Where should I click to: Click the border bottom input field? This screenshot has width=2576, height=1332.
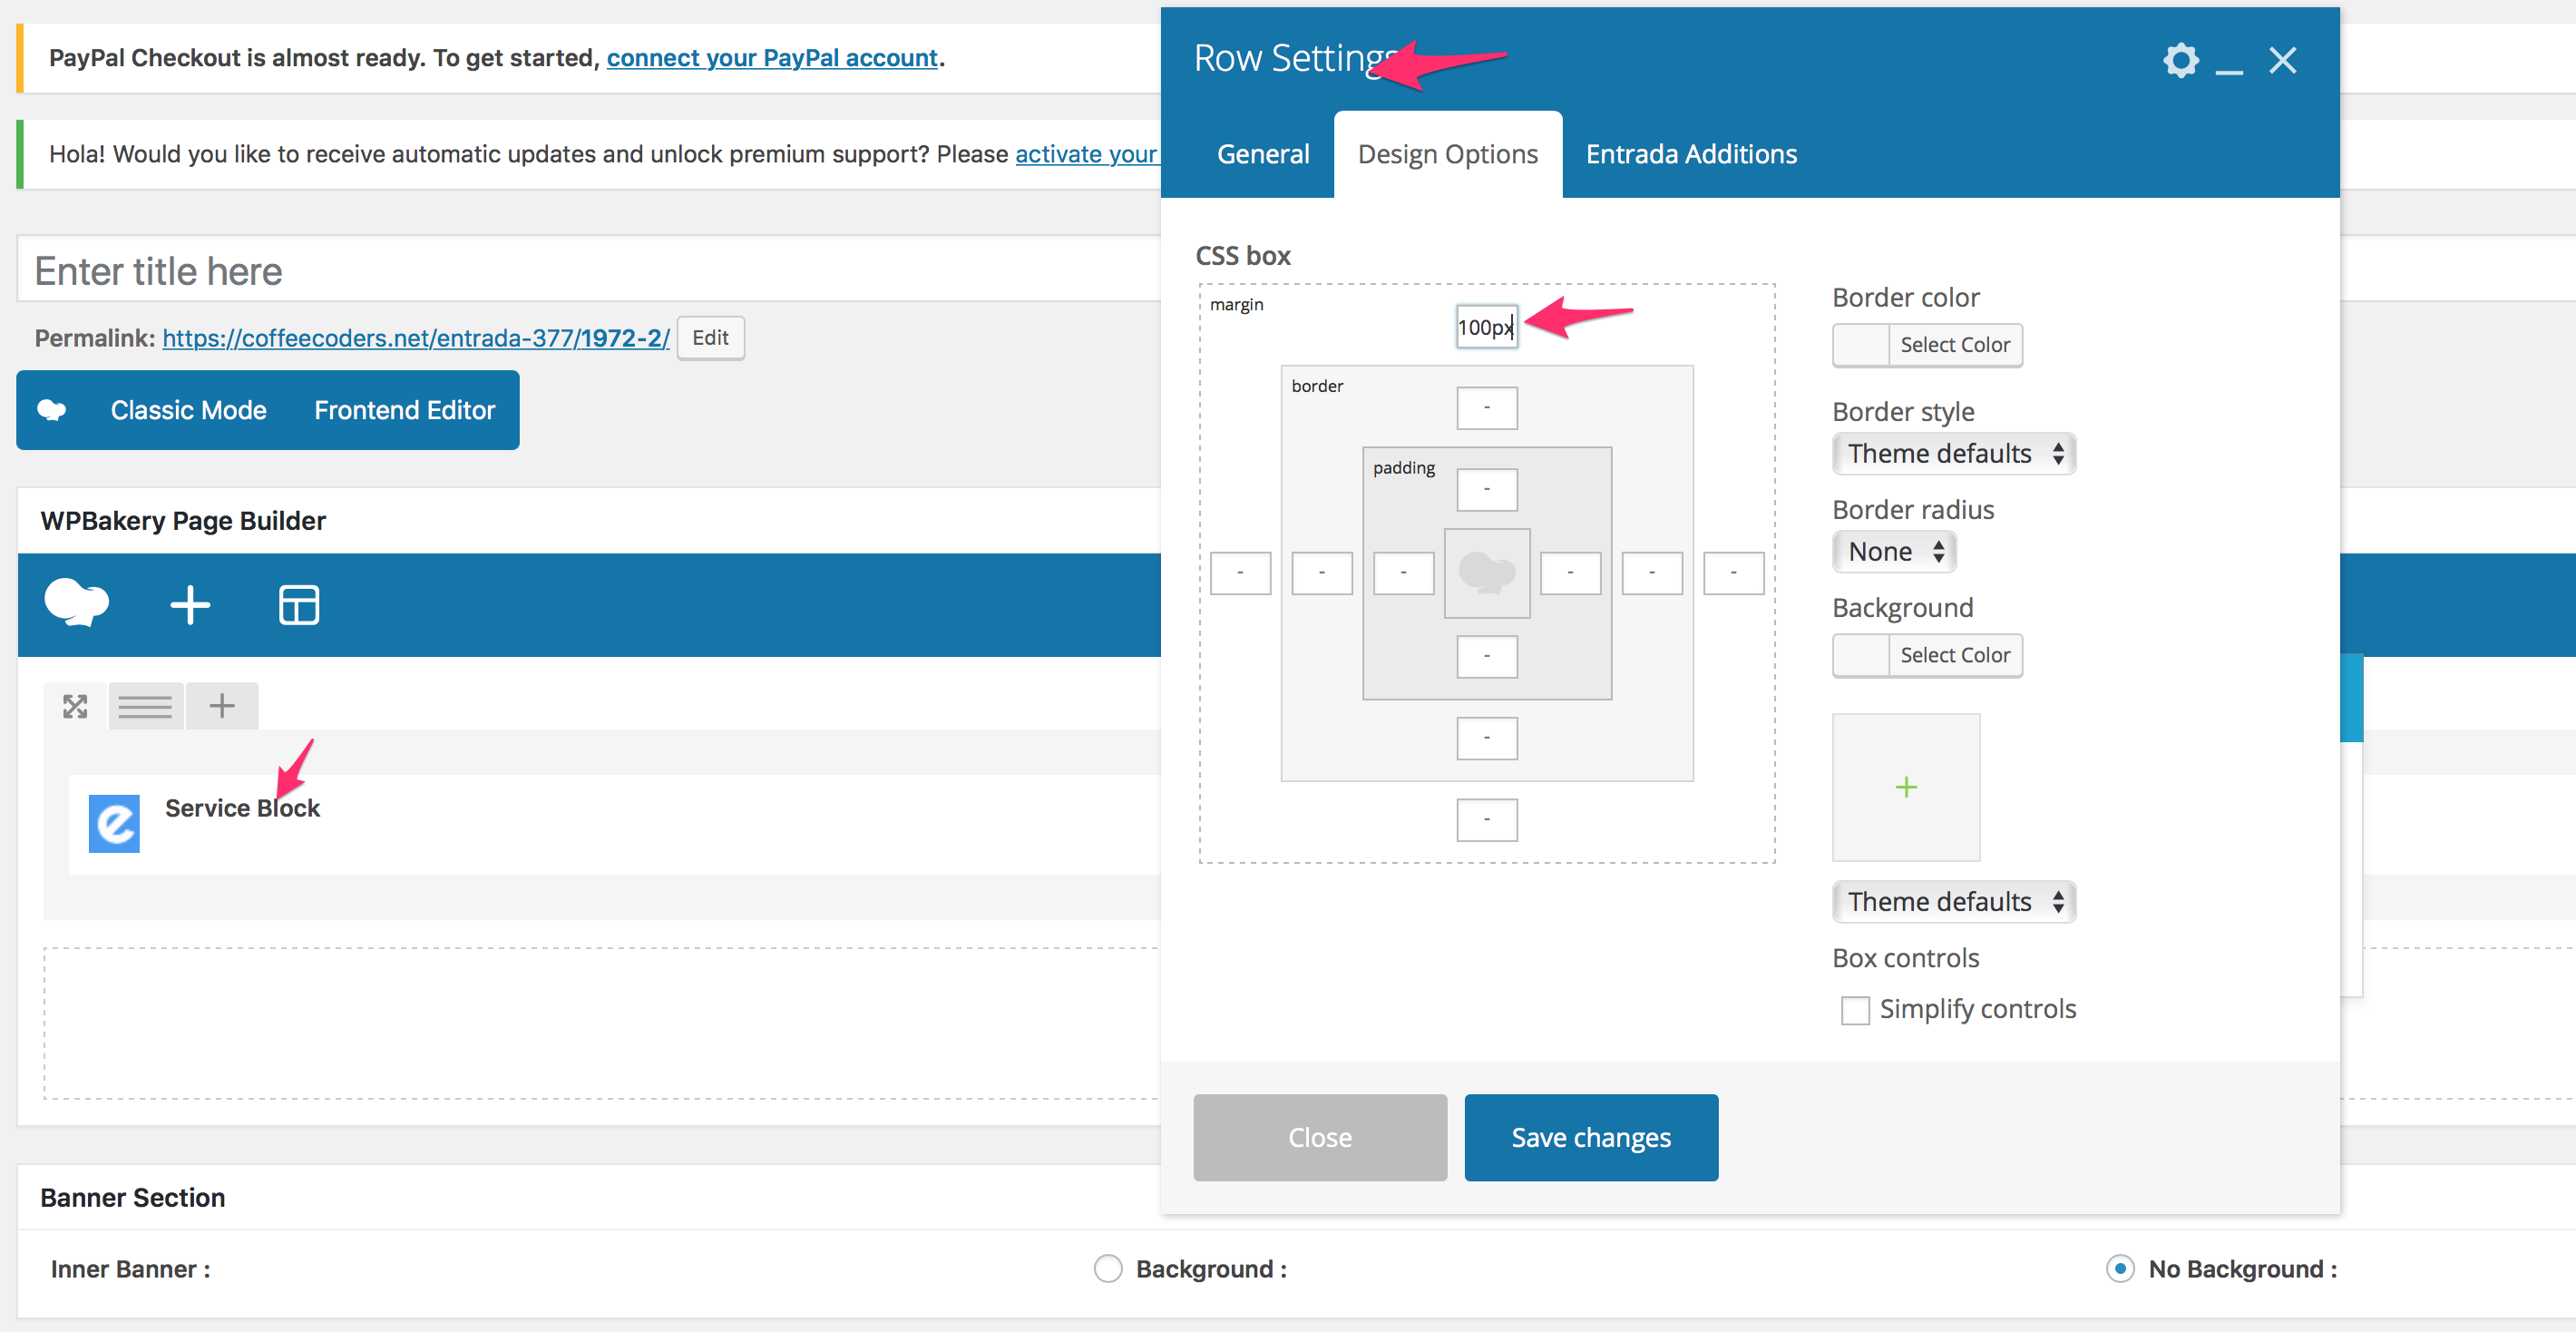(1487, 739)
